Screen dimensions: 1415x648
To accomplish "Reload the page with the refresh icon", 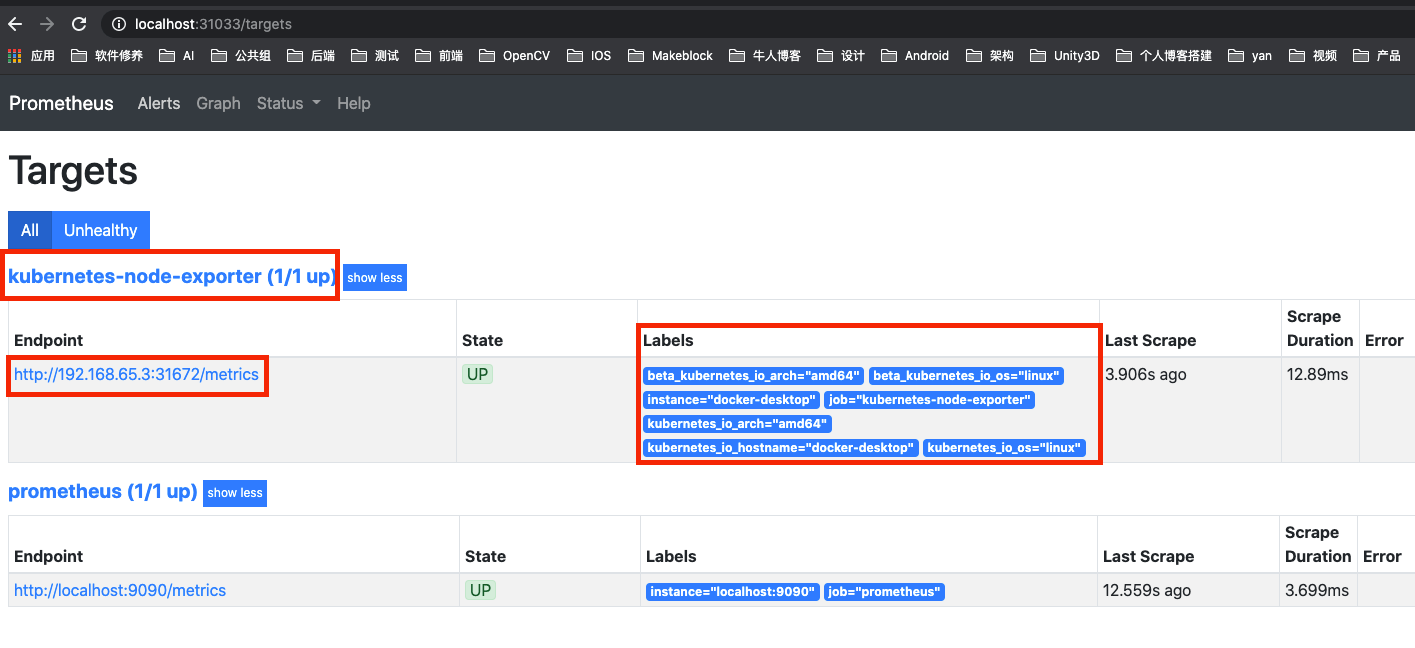I will (80, 24).
